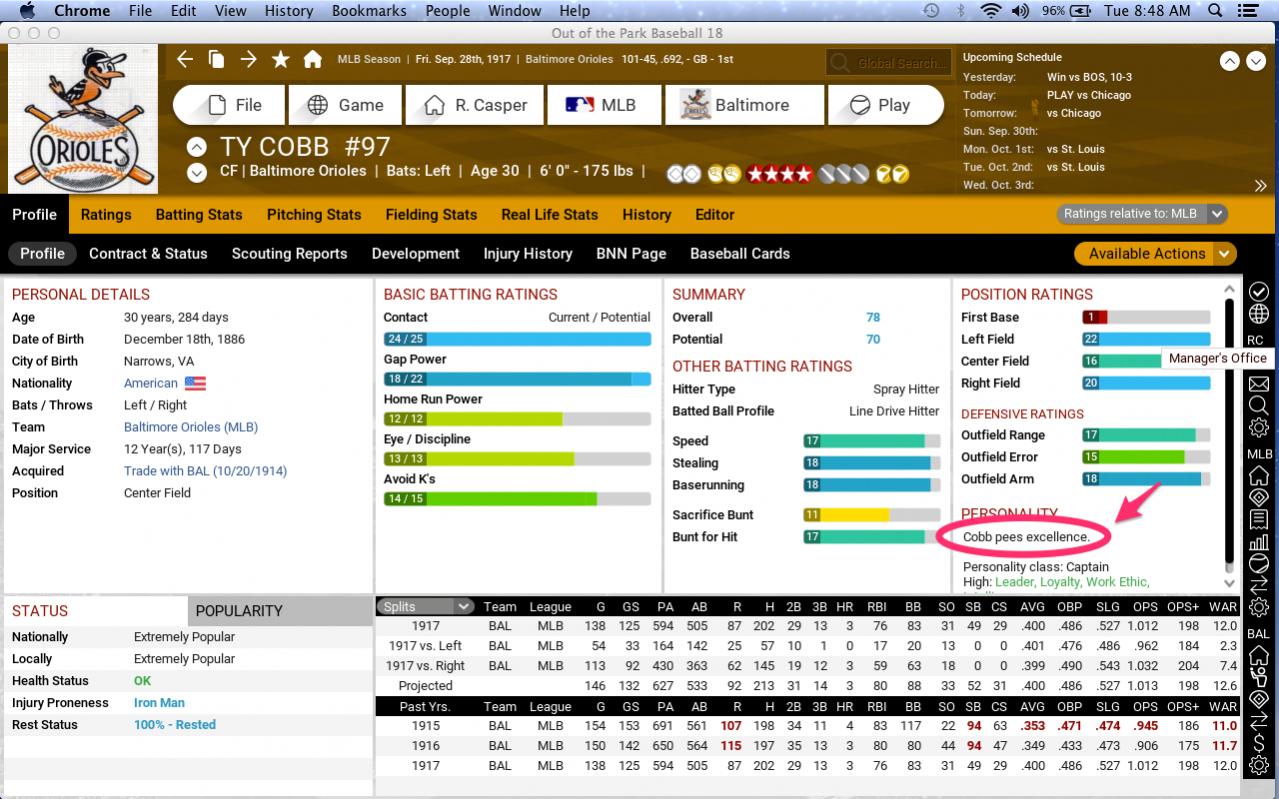This screenshot has width=1279, height=799.
Task: Switch to the Fielding Stats tab
Action: point(431,214)
